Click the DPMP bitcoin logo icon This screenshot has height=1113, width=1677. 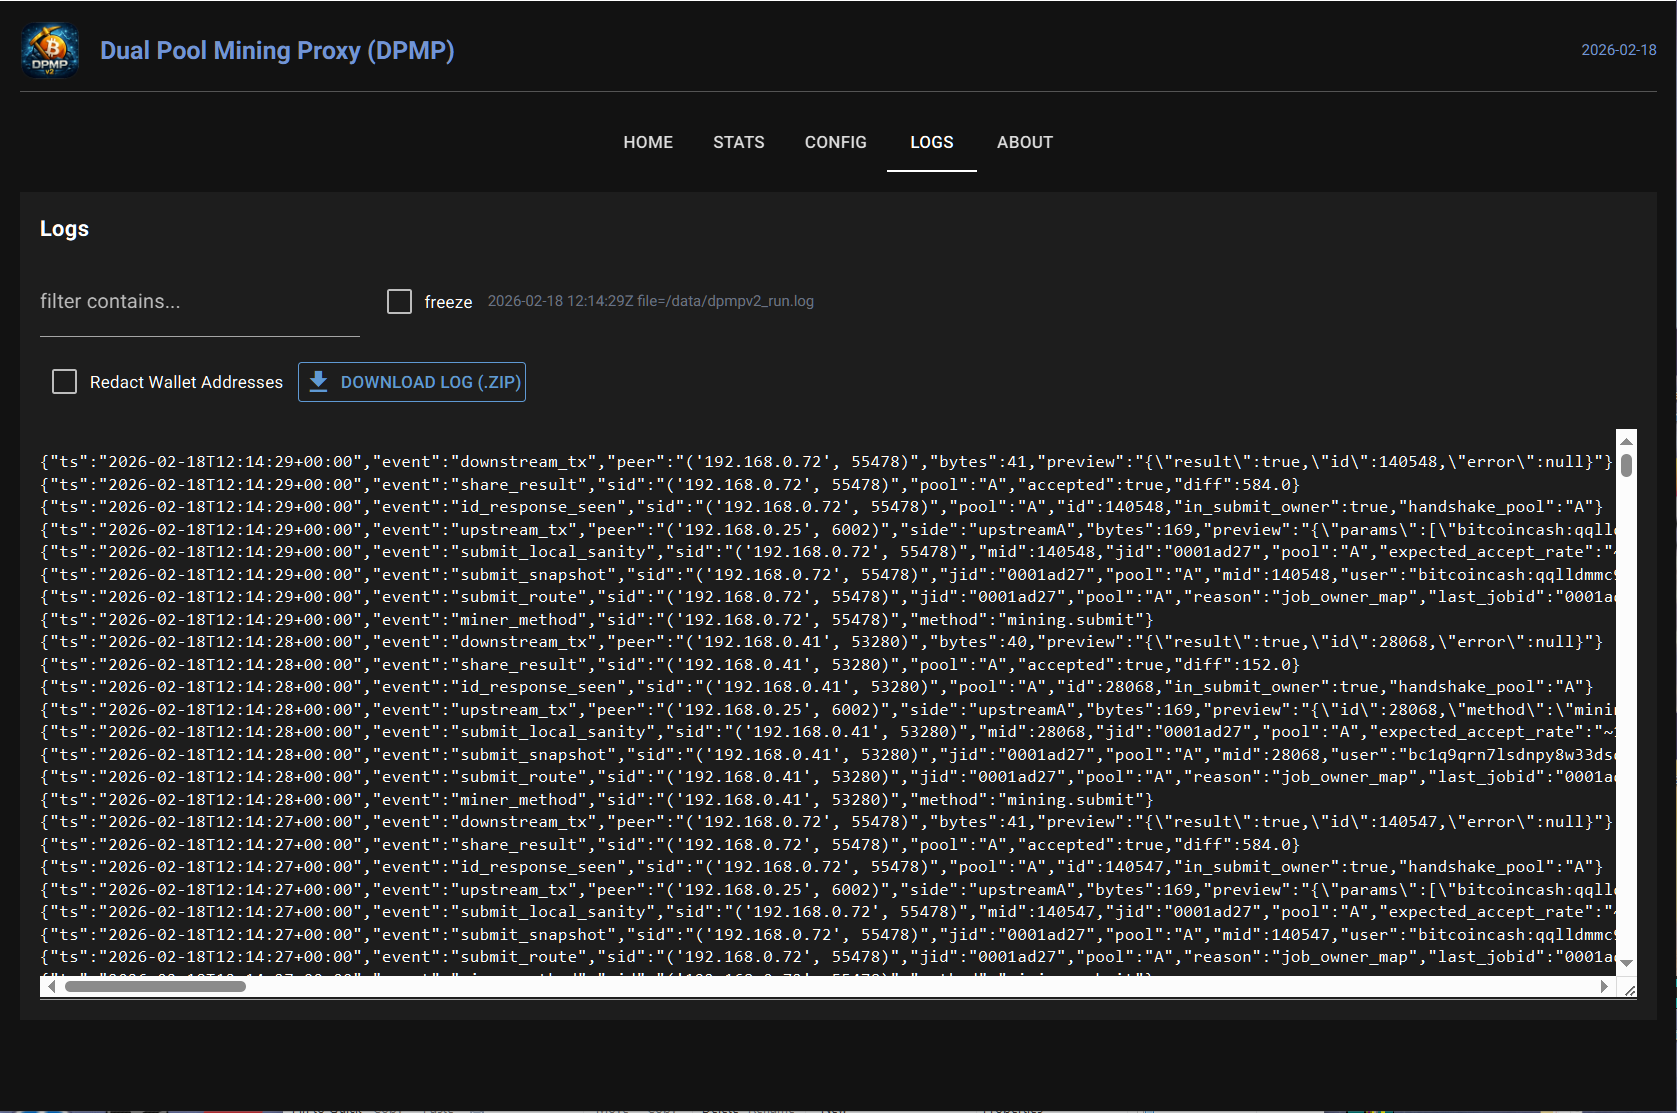[x=50, y=50]
